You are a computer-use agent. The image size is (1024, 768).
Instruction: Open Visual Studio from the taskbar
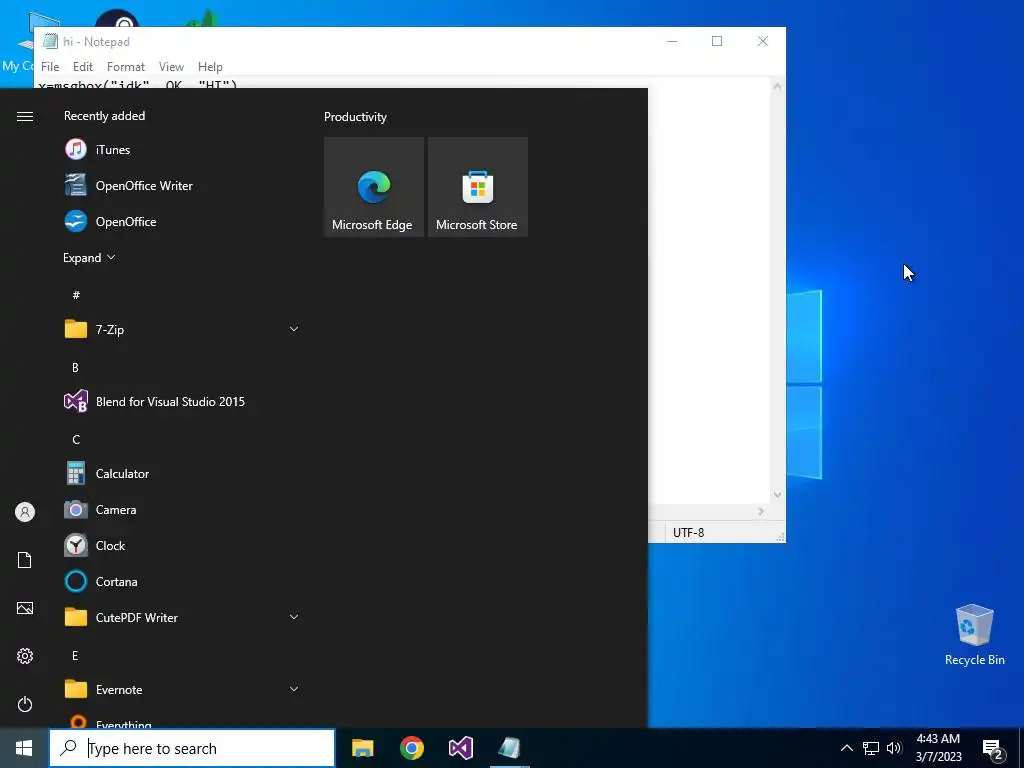[460, 748]
